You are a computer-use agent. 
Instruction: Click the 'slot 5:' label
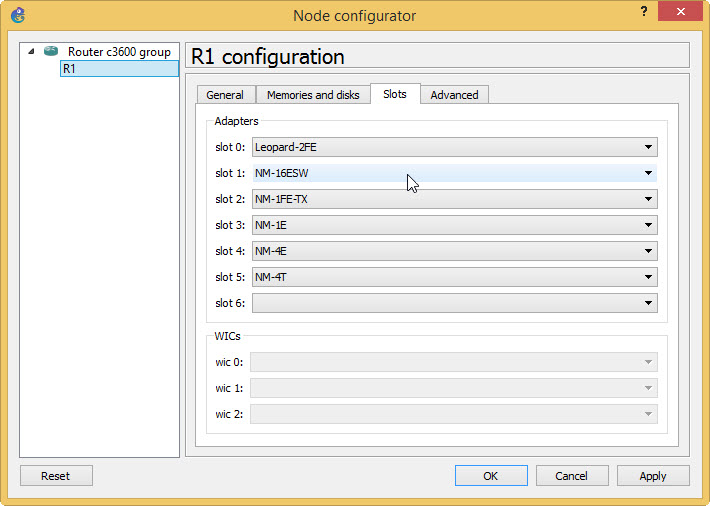(x=230, y=277)
